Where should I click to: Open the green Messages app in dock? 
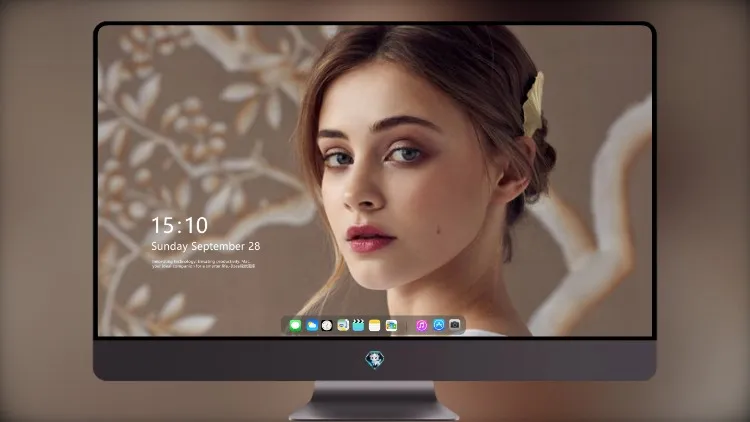(295, 325)
